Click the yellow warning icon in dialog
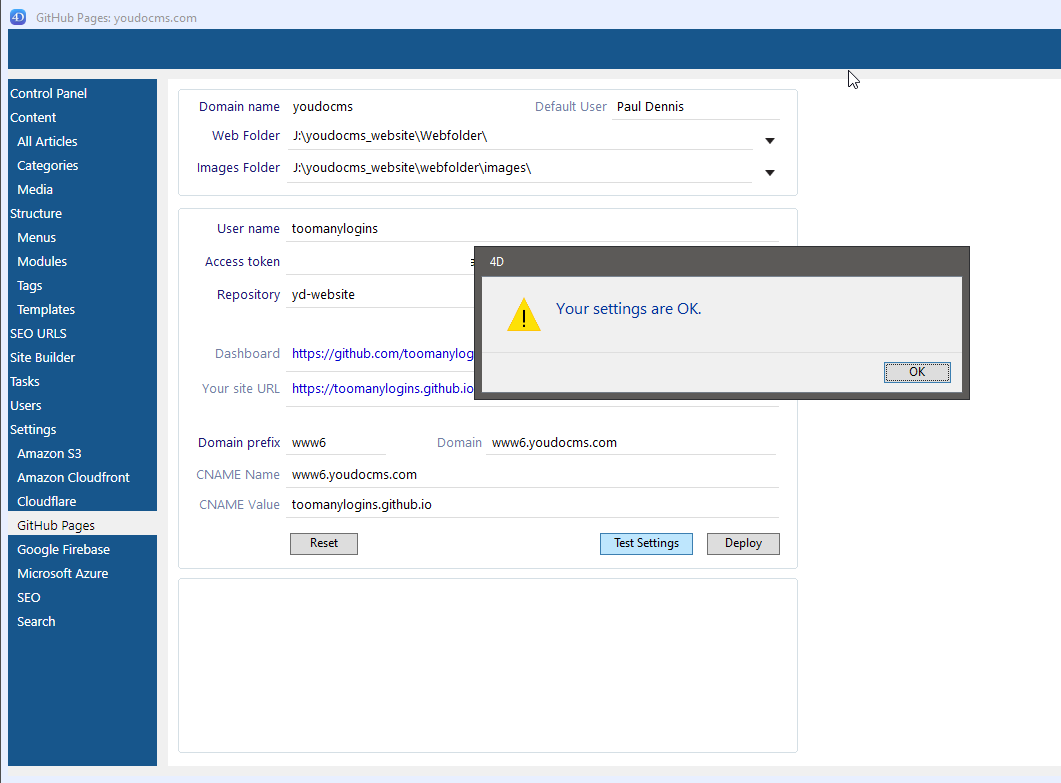The height and width of the screenshot is (783, 1061). point(523,315)
